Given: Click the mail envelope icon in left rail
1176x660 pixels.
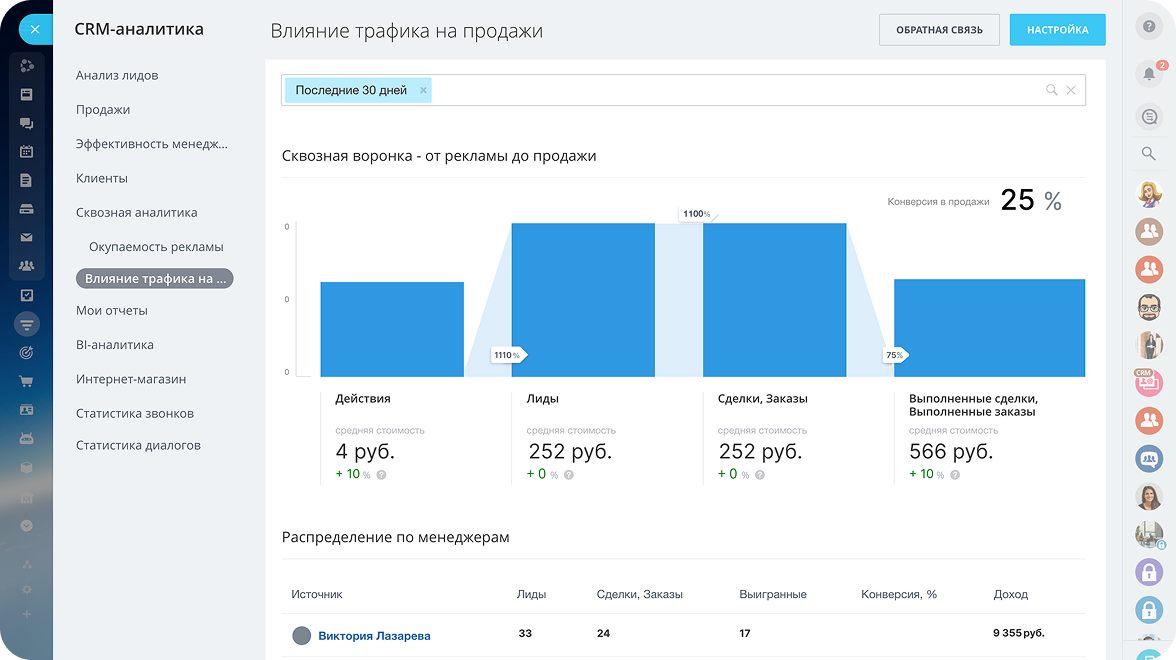Looking at the screenshot, I should pyautogui.click(x=27, y=238).
